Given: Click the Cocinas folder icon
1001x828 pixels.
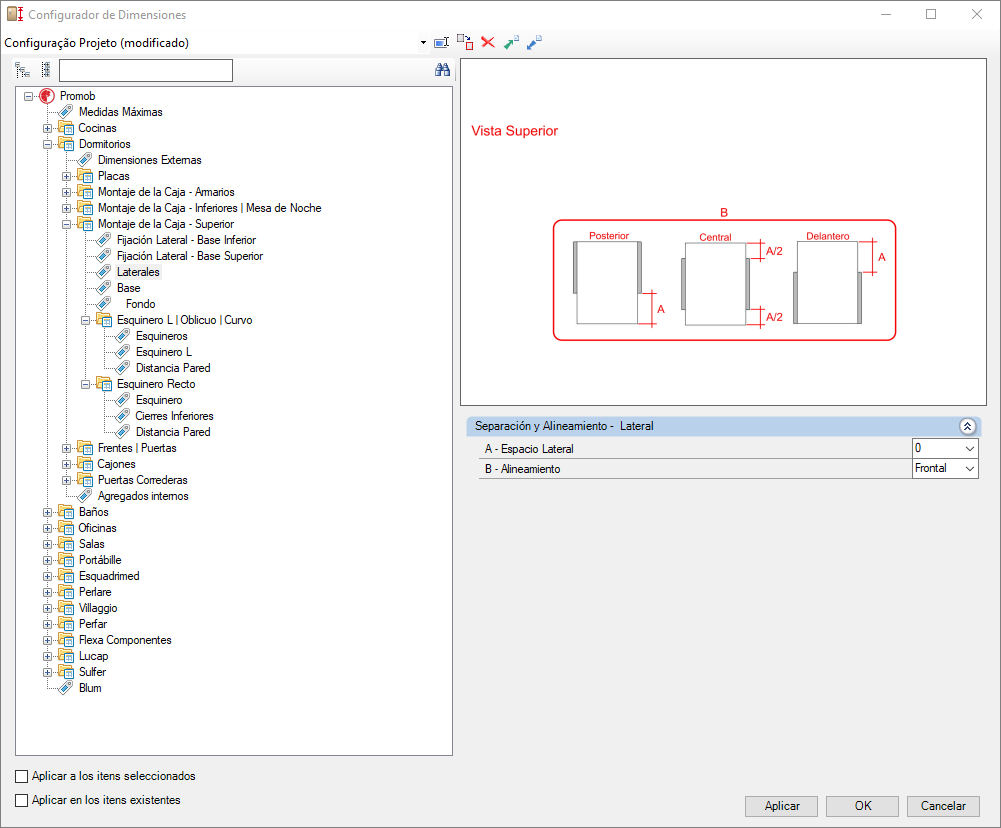Looking at the screenshot, I should coord(66,128).
